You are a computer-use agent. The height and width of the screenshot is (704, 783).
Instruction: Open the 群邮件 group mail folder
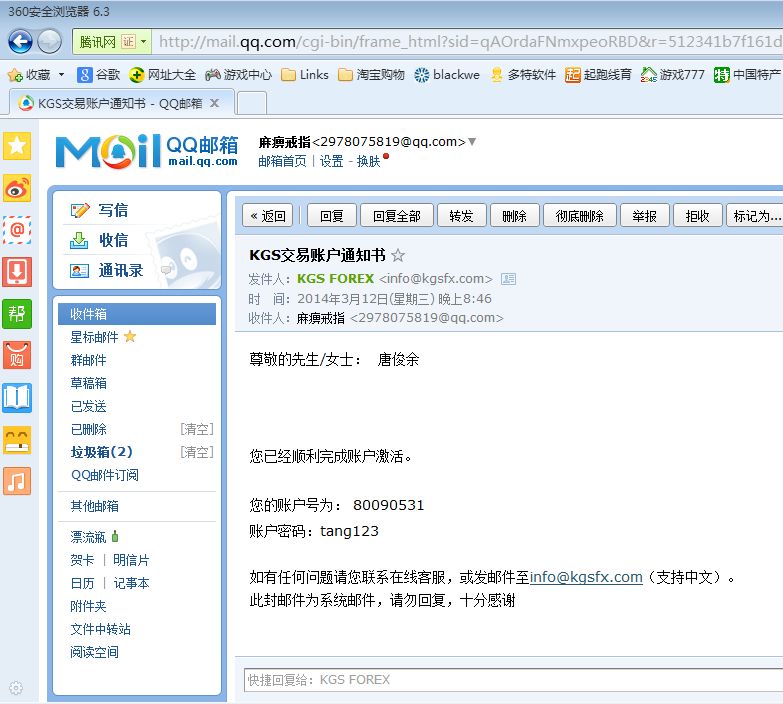[88, 360]
